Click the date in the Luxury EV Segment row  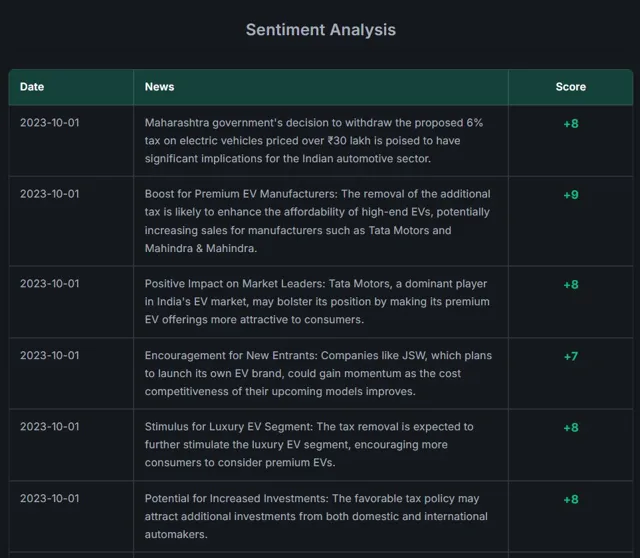coord(49,427)
